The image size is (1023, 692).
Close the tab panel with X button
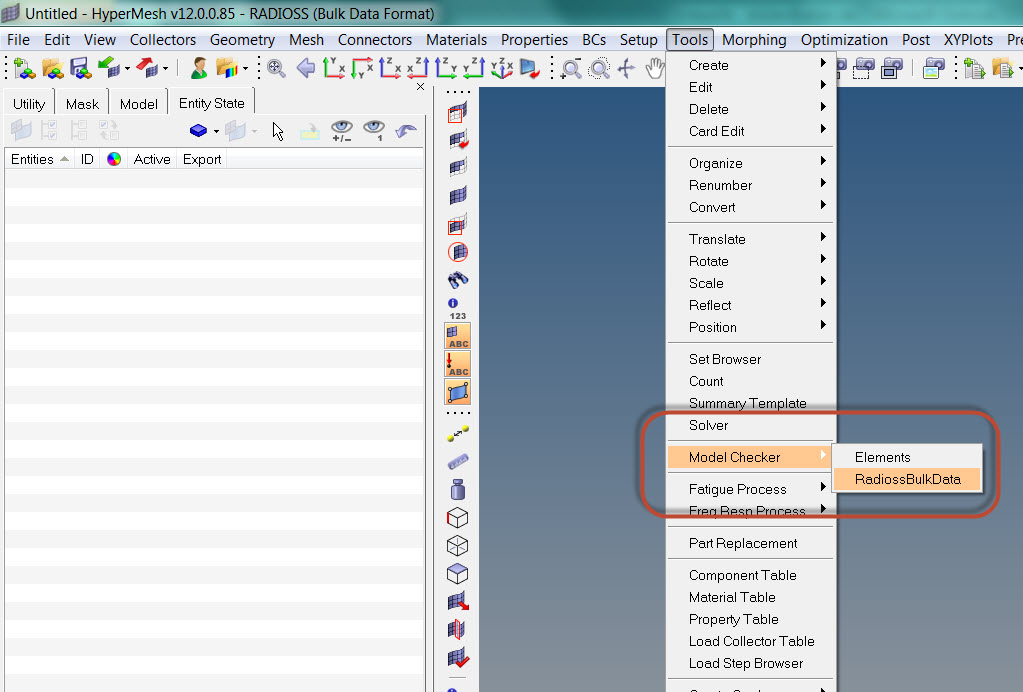[x=421, y=87]
